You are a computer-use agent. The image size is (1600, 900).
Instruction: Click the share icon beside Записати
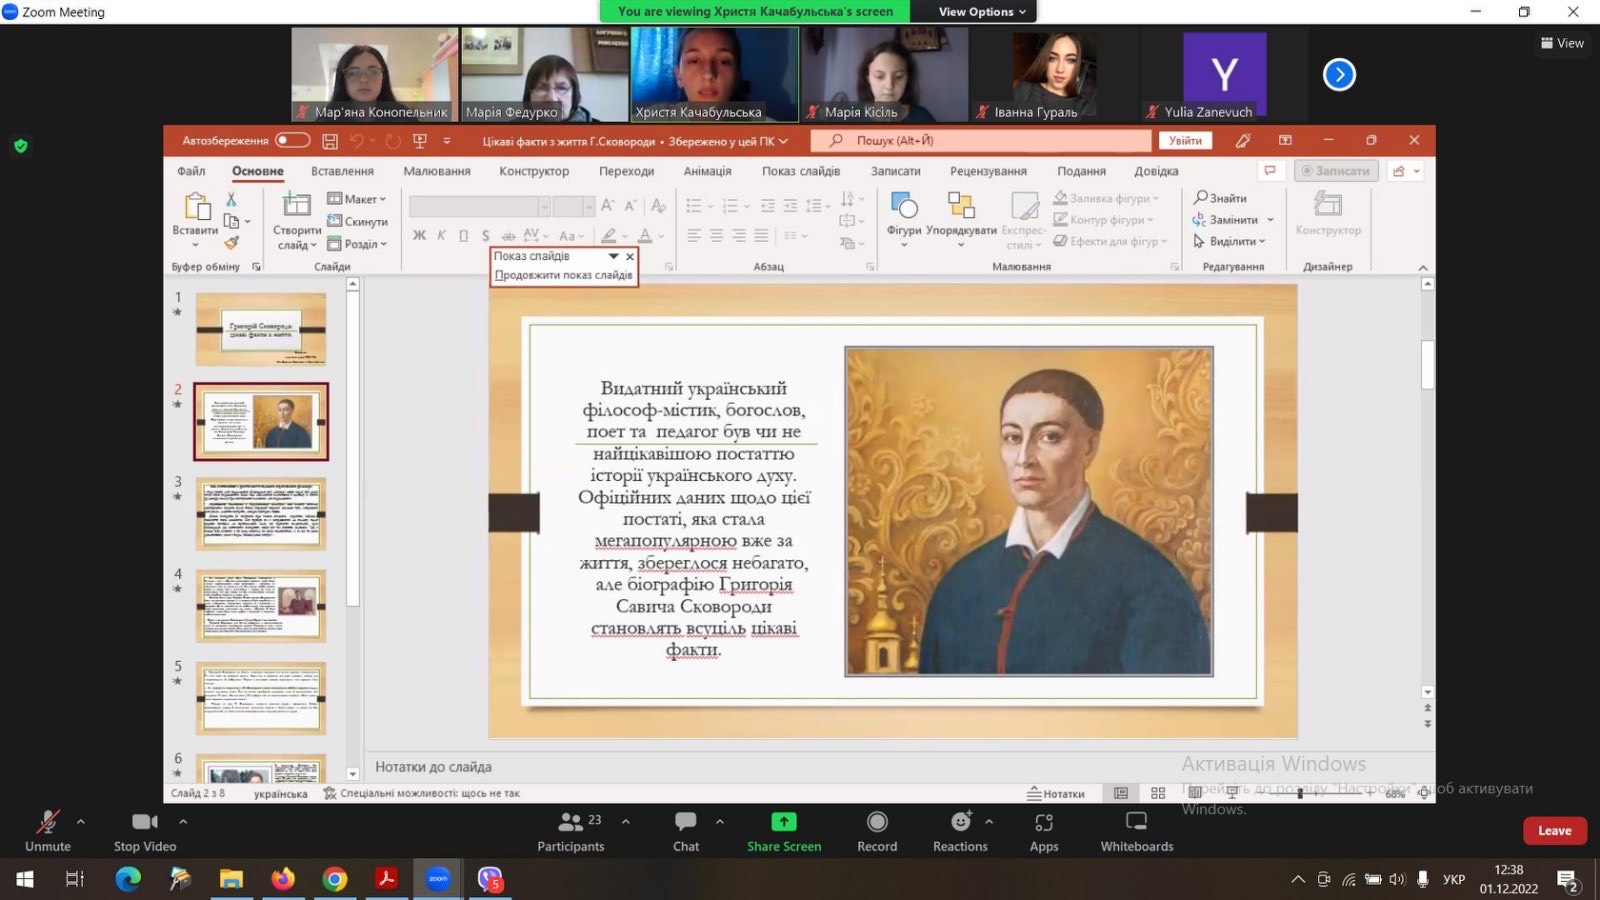[1399, 171]
